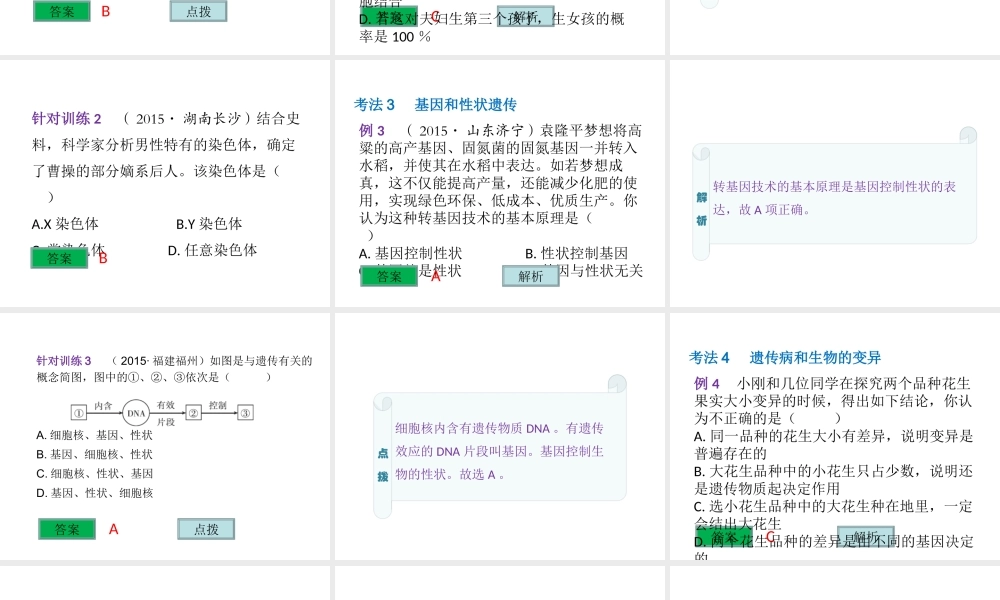This screenshot has width=1000, height=600.
Task: Click 答案 button on 针对训练 3 slide
Action: tap(67, 529)
